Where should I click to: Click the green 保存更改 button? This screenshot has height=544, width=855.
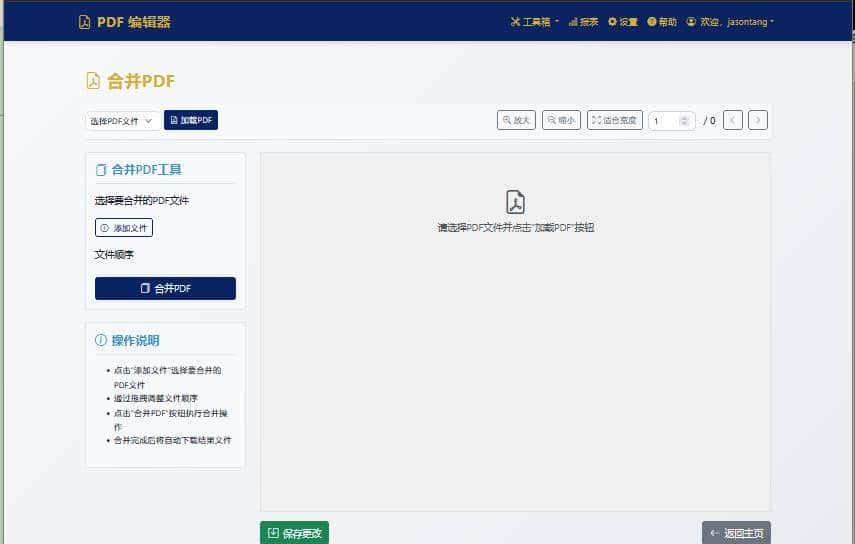click(294, 533)
